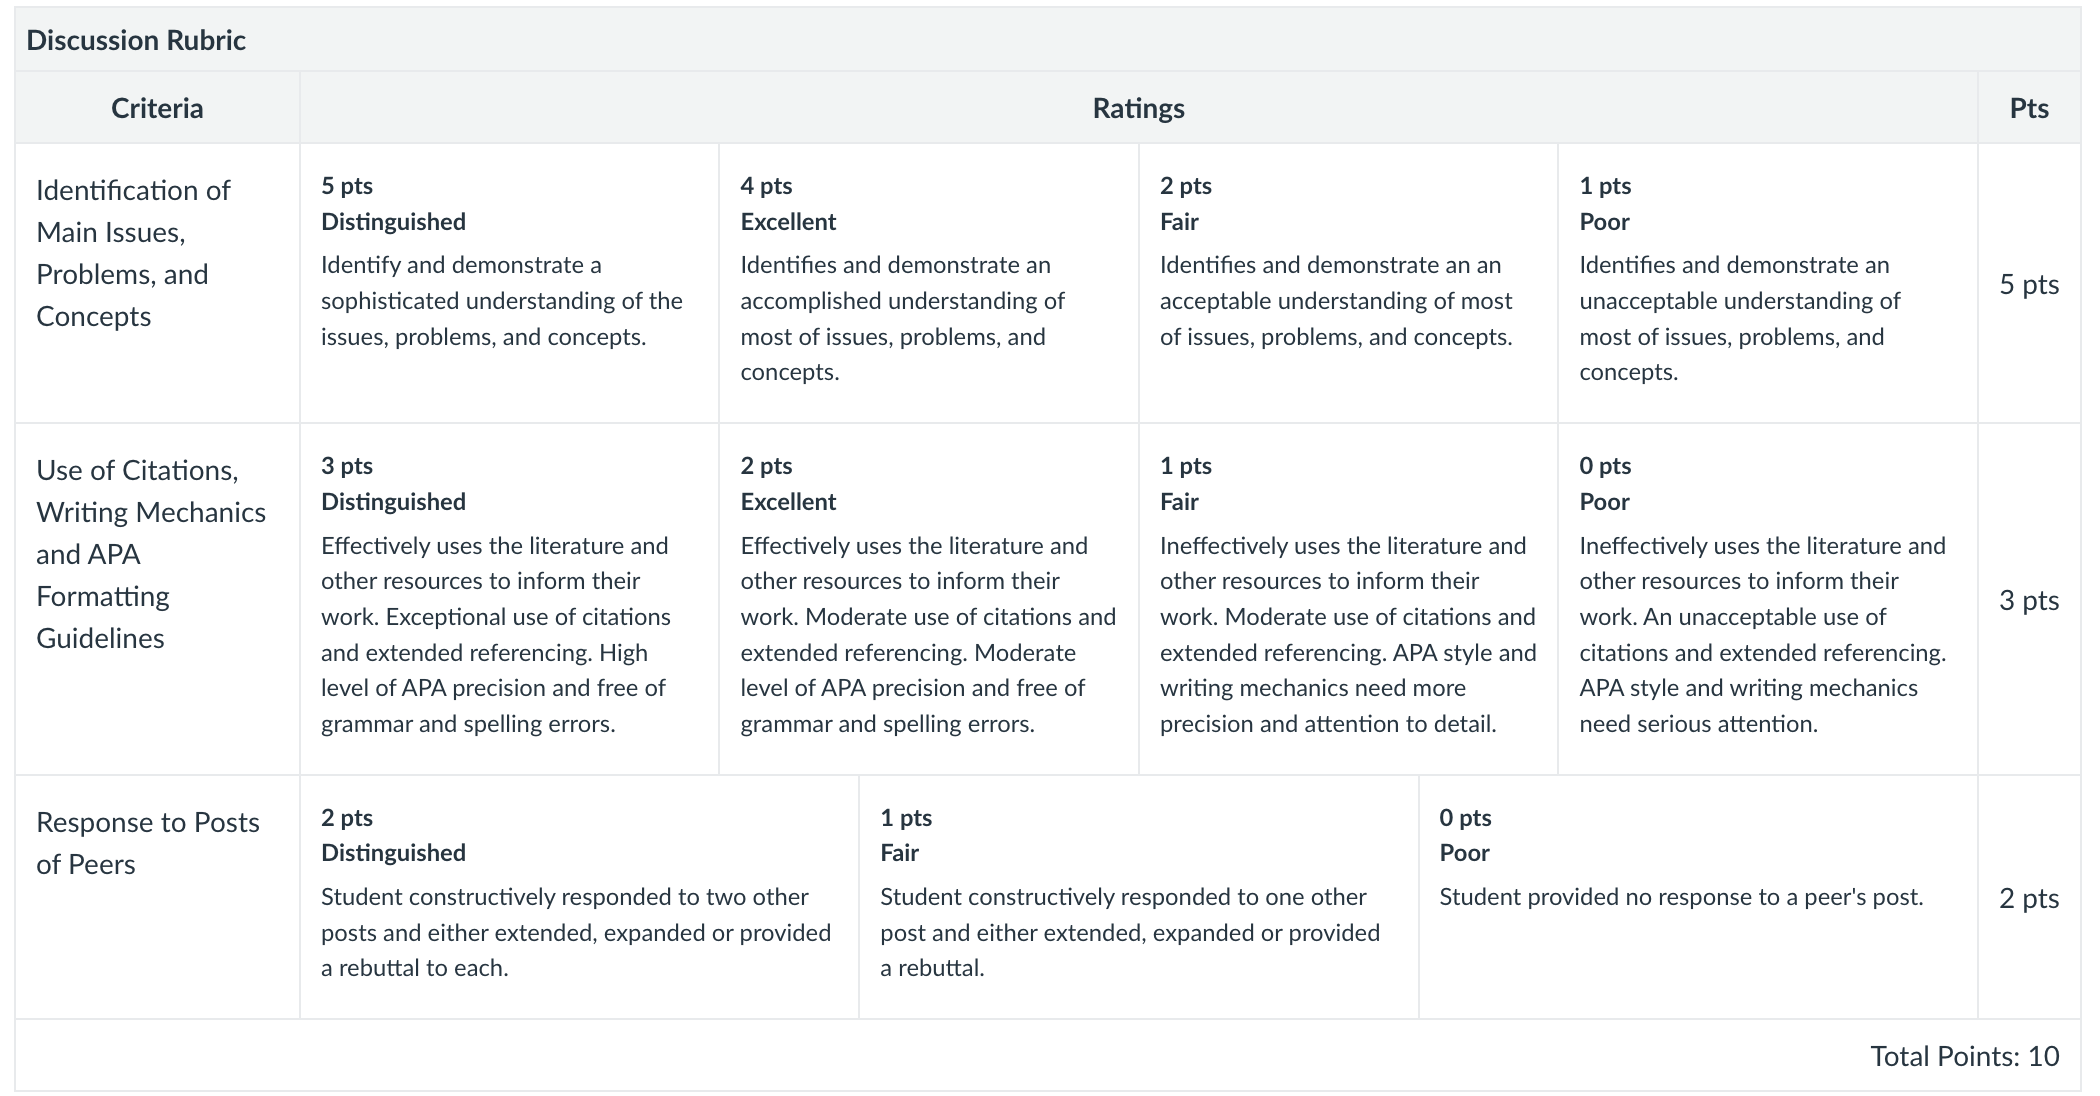Click the Total Points: 10 text
Viewport: 2100px width, 1096px height.
[x=1965, y=1056]
